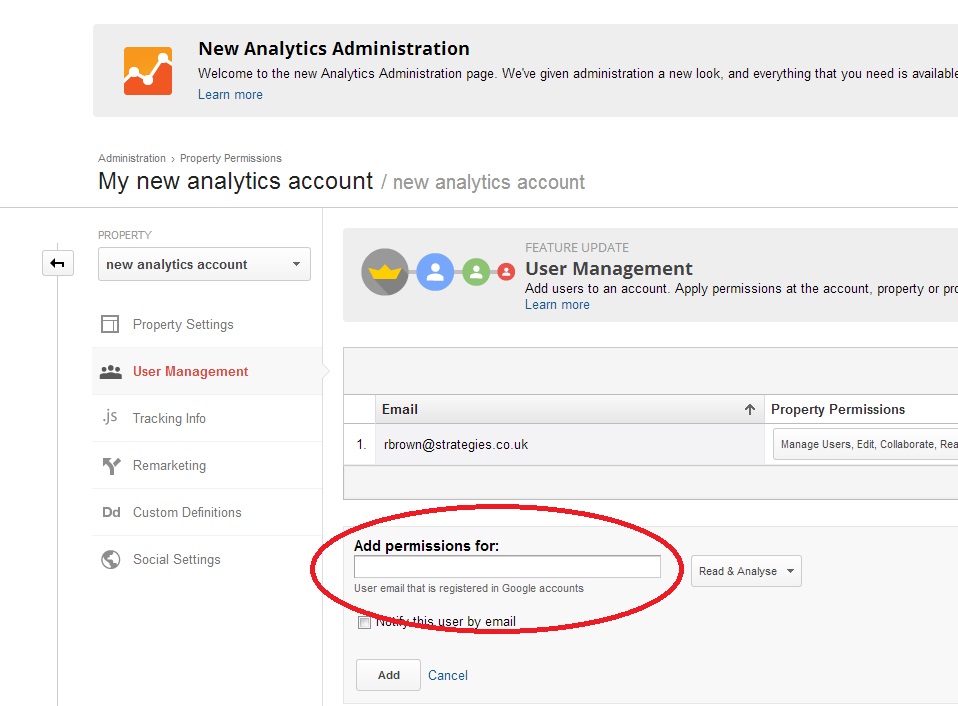Go to the Administration breadcrumb link
Screen dimensions: 958x706
click(132, 158)
